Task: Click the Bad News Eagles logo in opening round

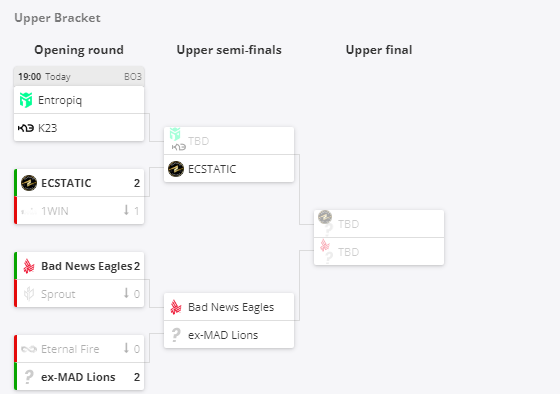Action: (29, 266)
